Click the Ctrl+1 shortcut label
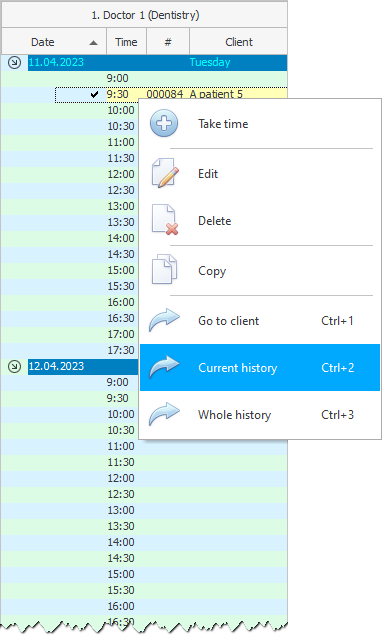382x637 pixels. (337, 321)
